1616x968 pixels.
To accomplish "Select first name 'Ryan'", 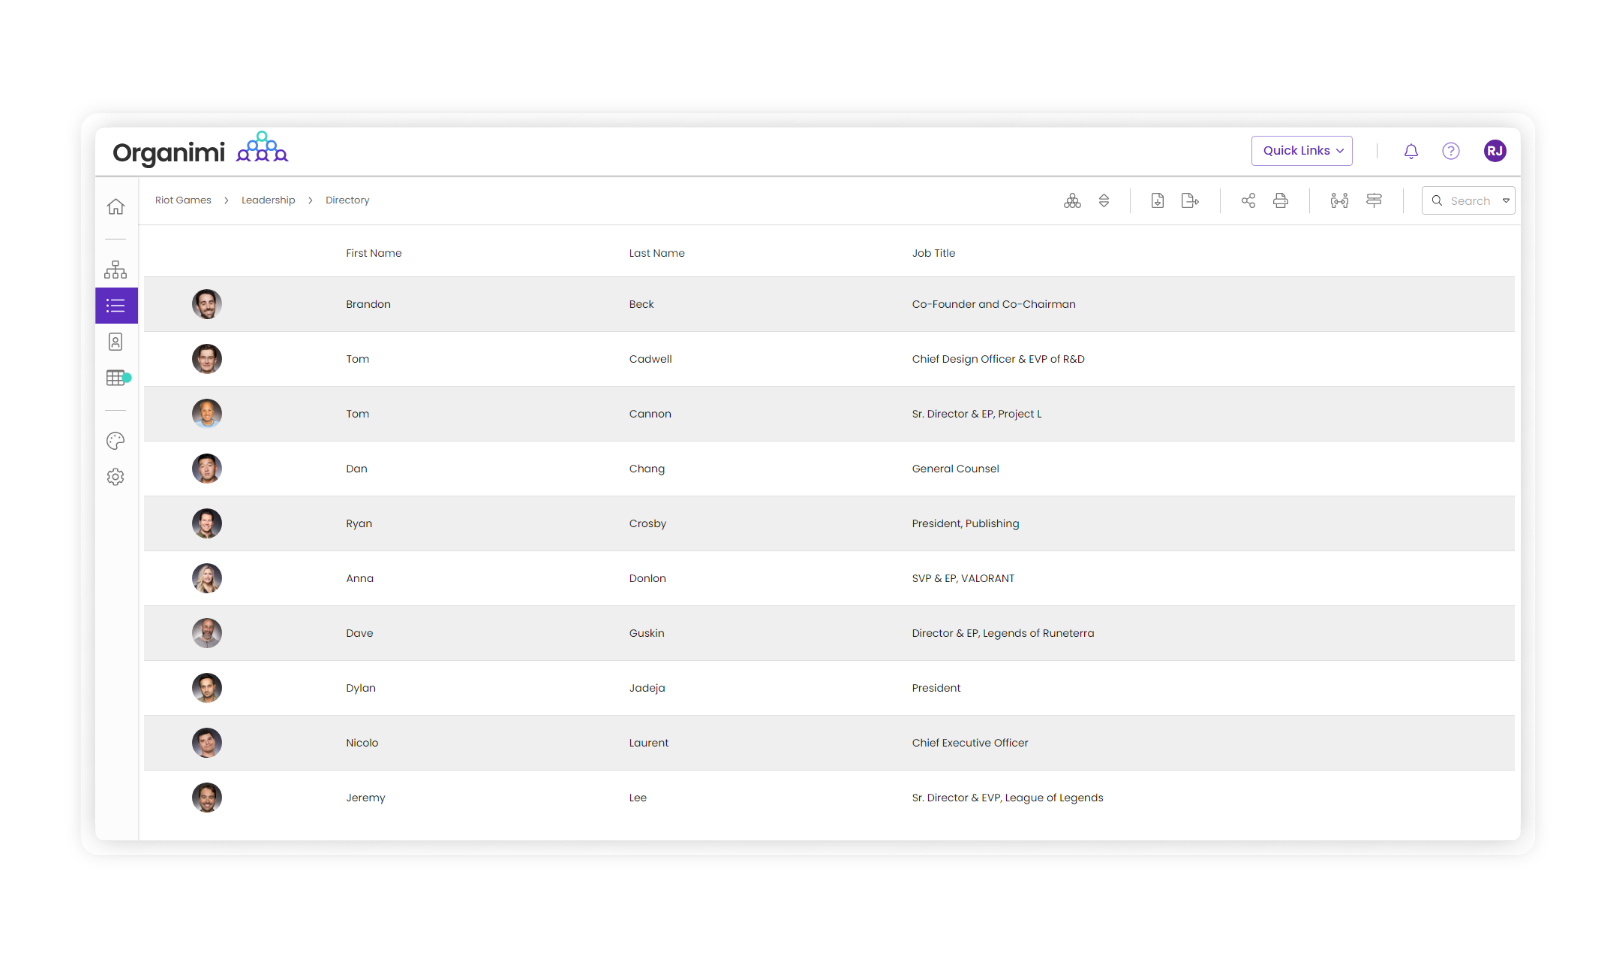I will [359, 524].
